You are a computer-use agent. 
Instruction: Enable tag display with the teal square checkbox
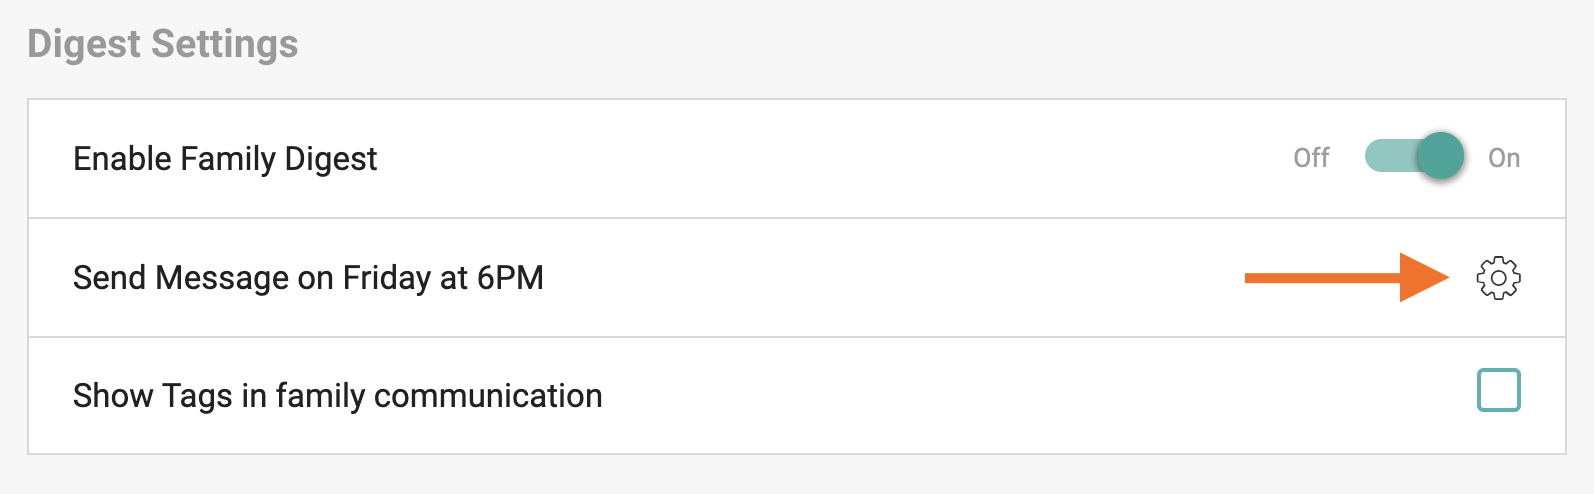click(1498, 390)
